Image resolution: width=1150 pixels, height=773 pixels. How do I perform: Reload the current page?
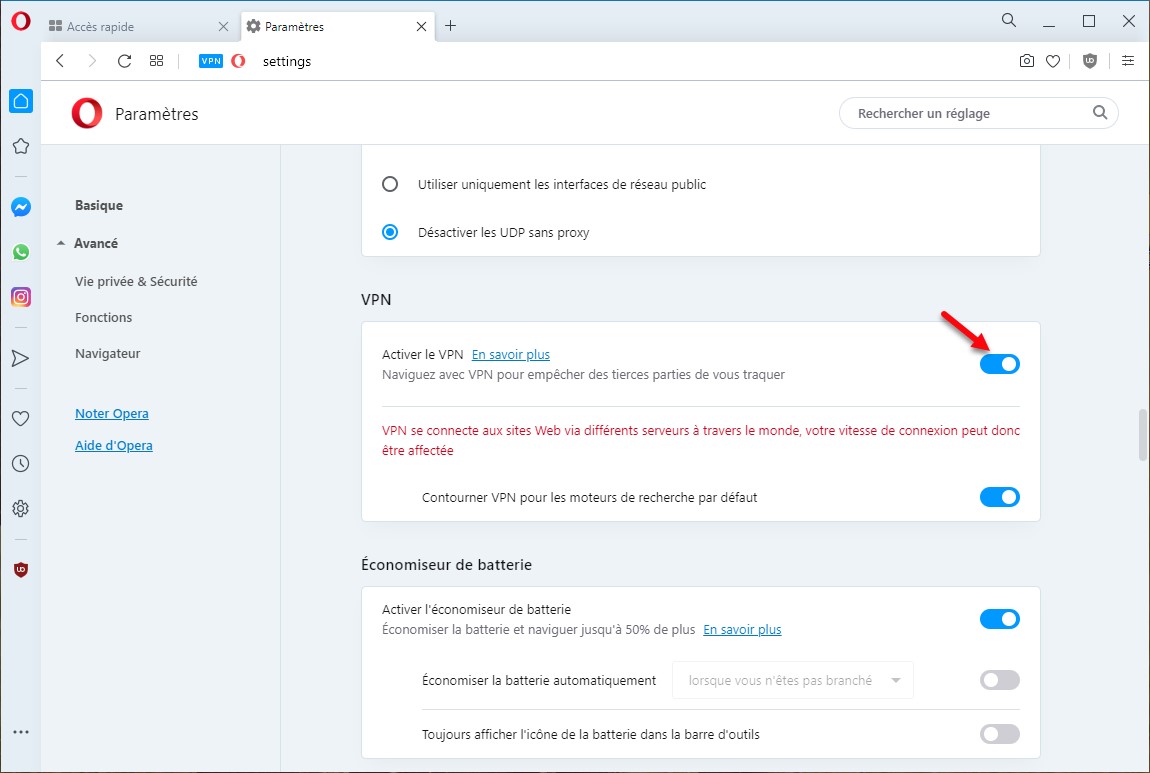pyautogui.click(x=124, y=61)
